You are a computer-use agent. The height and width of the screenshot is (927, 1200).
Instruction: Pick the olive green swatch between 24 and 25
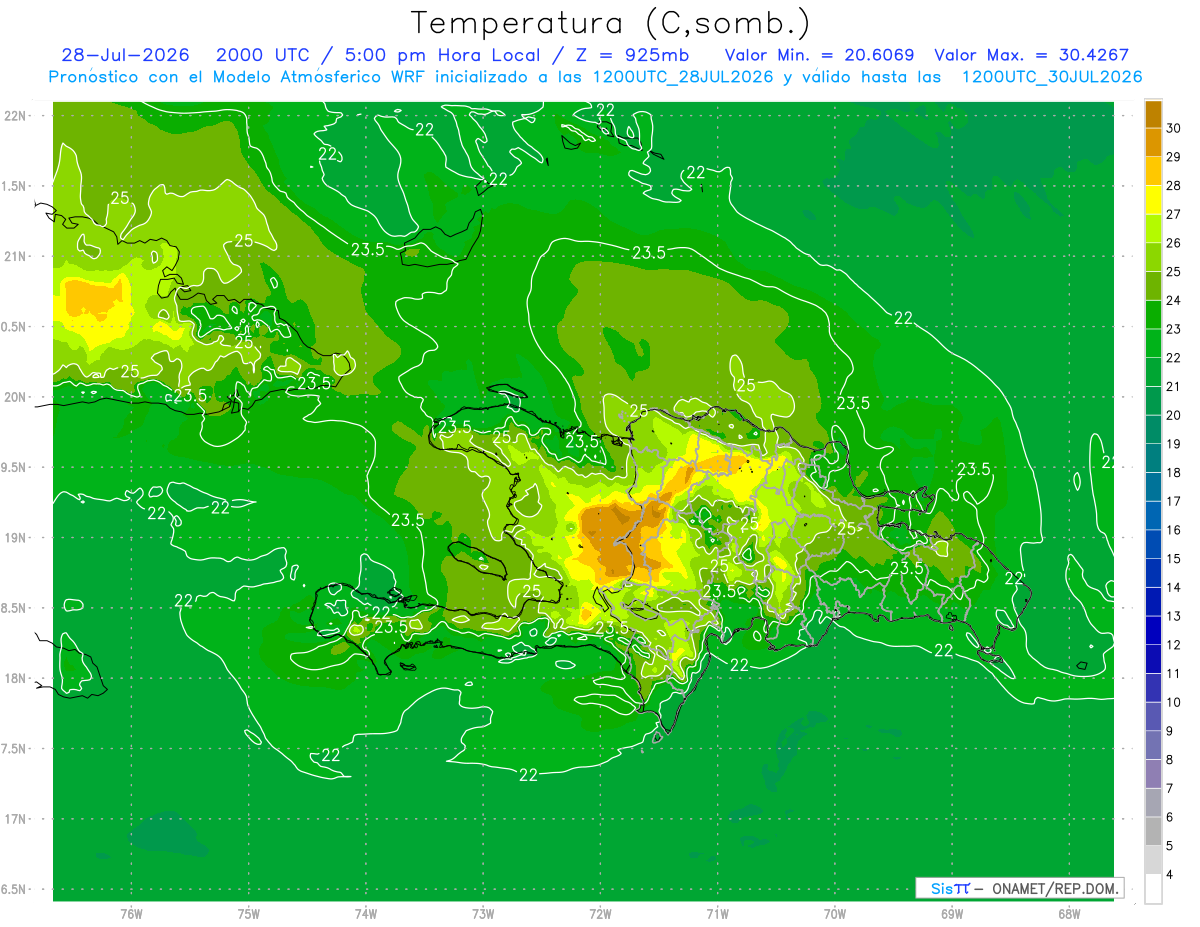pos(1153,286)
